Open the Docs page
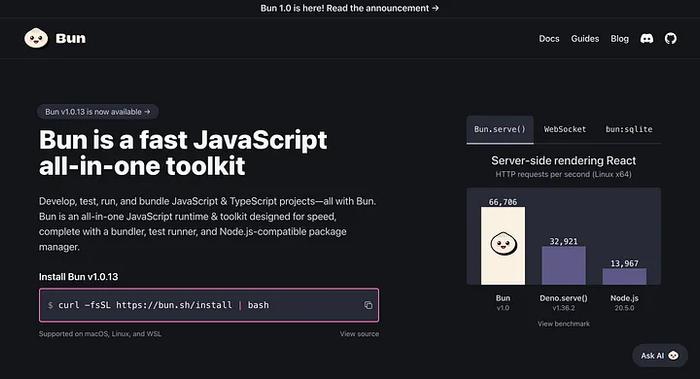Screen dimensions: 700x379 pos(549,39)
